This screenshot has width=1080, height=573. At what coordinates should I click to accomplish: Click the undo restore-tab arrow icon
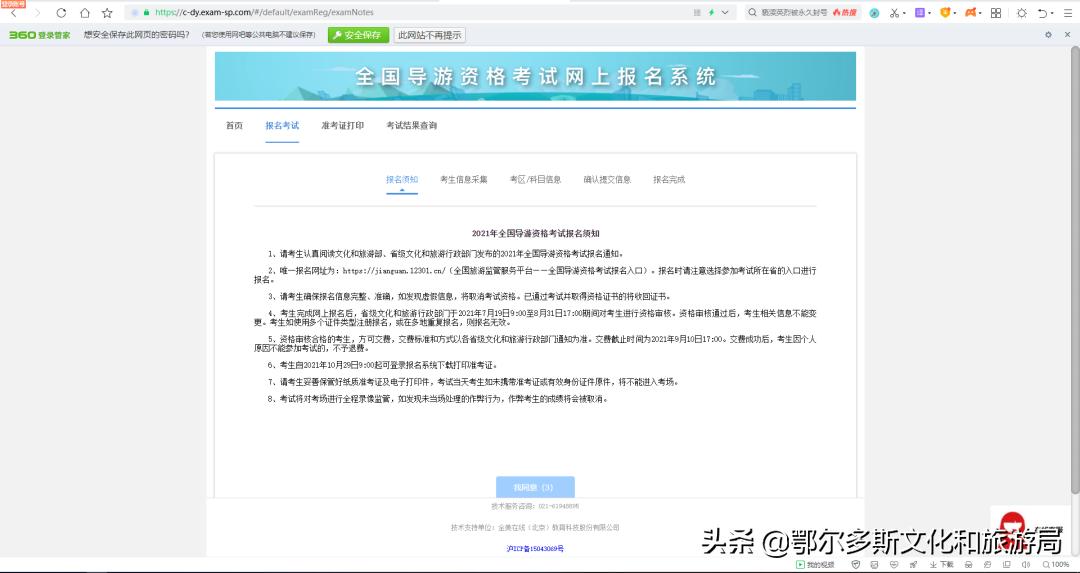[x=1043, y=13]
